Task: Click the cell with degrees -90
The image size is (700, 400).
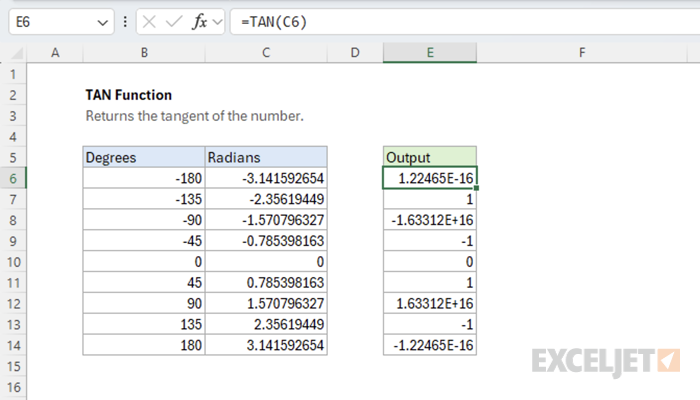Action: tap(144, 220)
